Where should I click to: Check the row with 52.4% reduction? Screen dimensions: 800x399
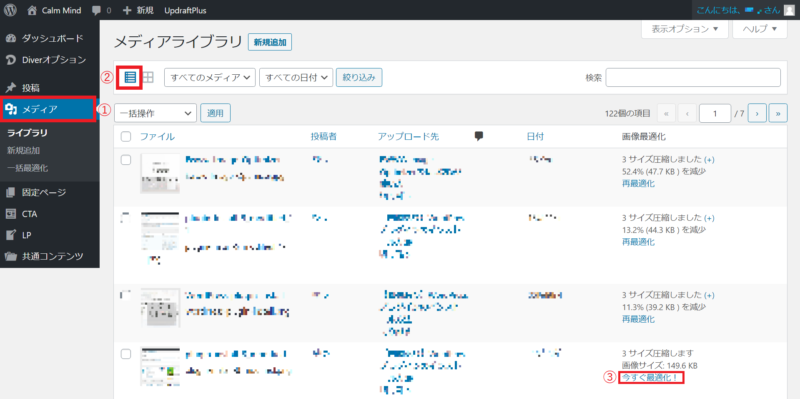126,160
